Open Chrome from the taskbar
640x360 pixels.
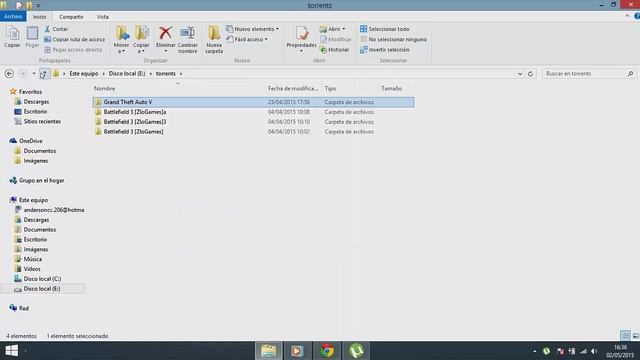pyautogui.click(x=327, y=351)
